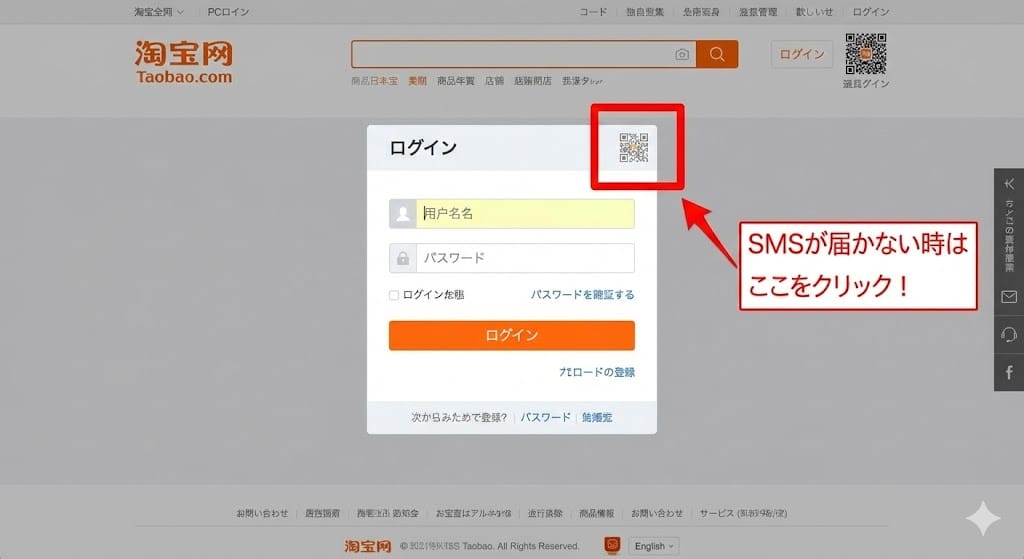The width and height of the screenshot is (1024, 559).
Task: Click the 会員ログイン label under header QR
Action: tap(865, 84)
